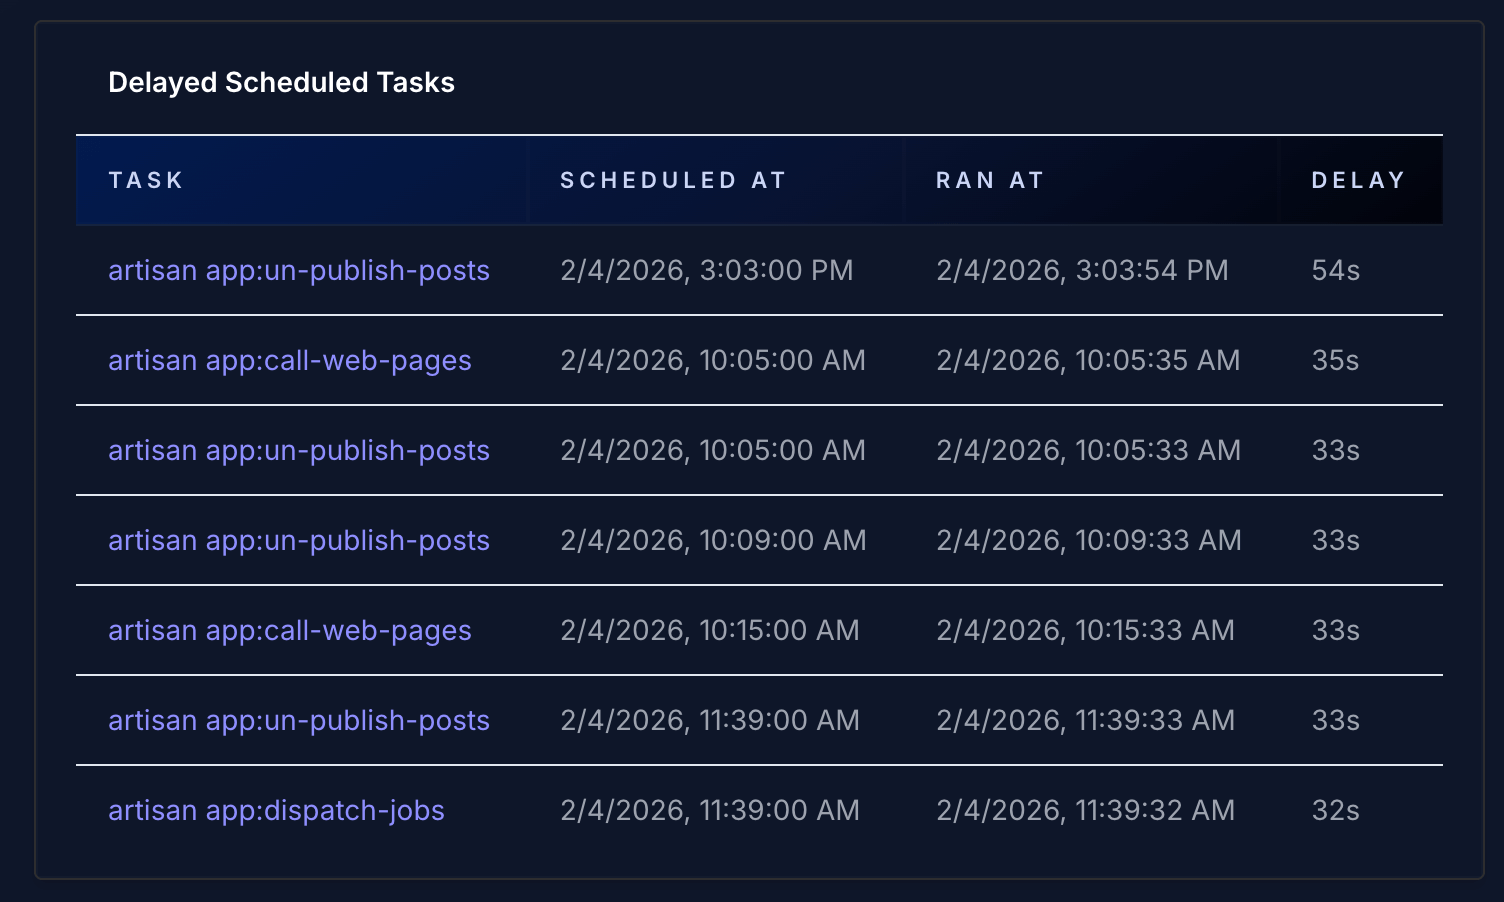Click the 32s delay value in the last row
This screenshot has width=1504, height=902.
tap(1334, 810)
